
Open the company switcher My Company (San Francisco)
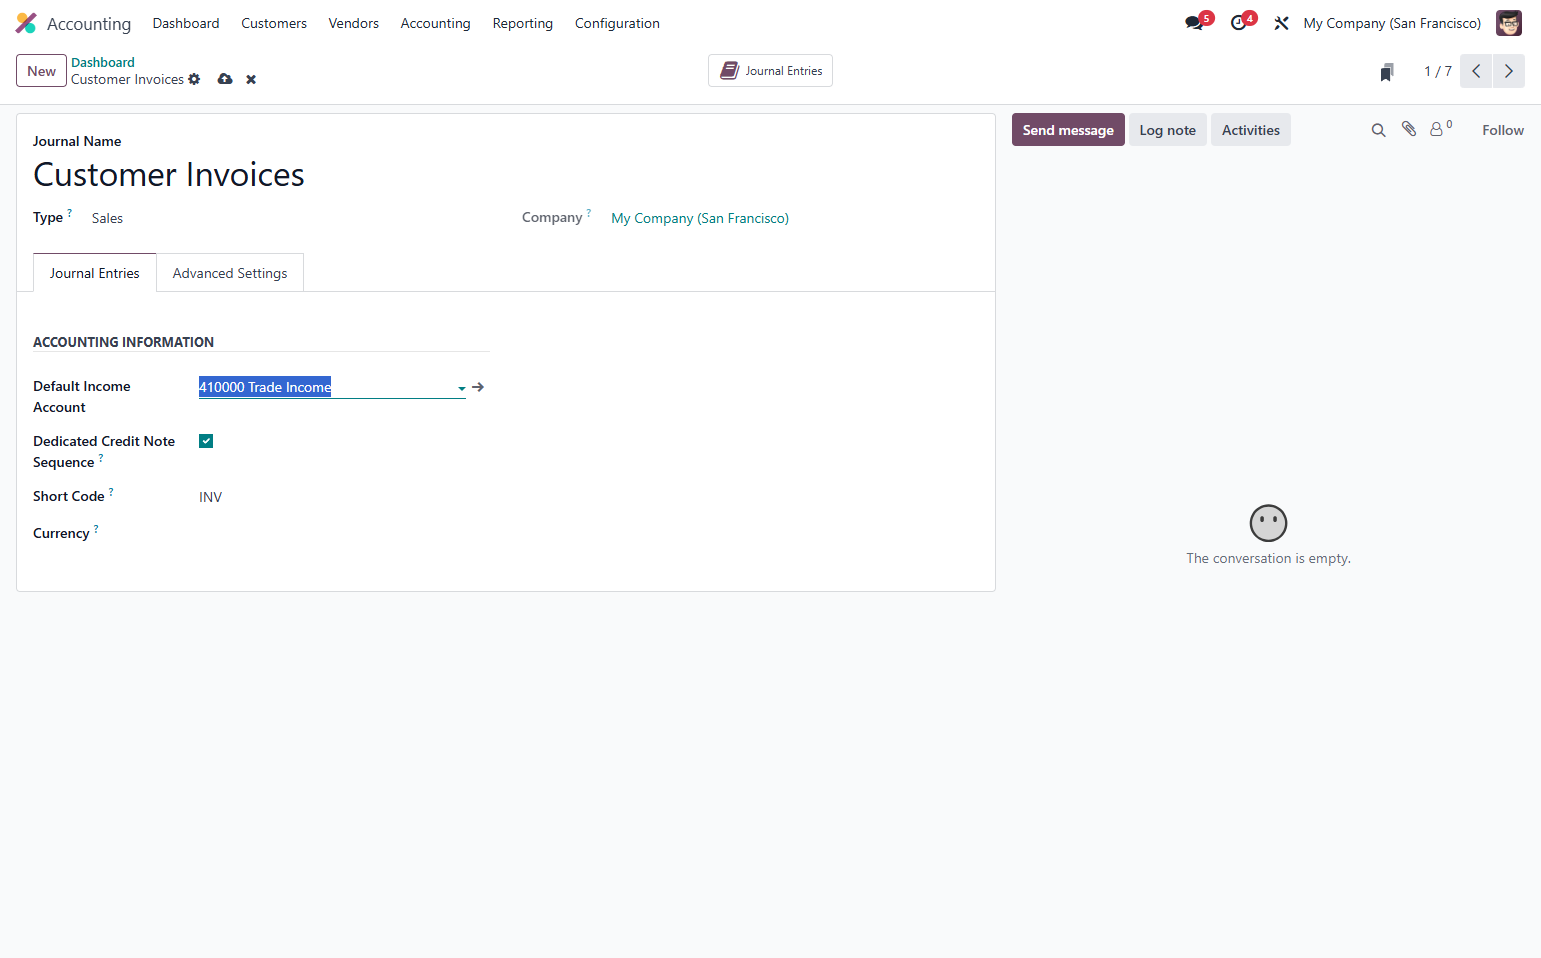pyautogui.click(x=1392, y=23)
